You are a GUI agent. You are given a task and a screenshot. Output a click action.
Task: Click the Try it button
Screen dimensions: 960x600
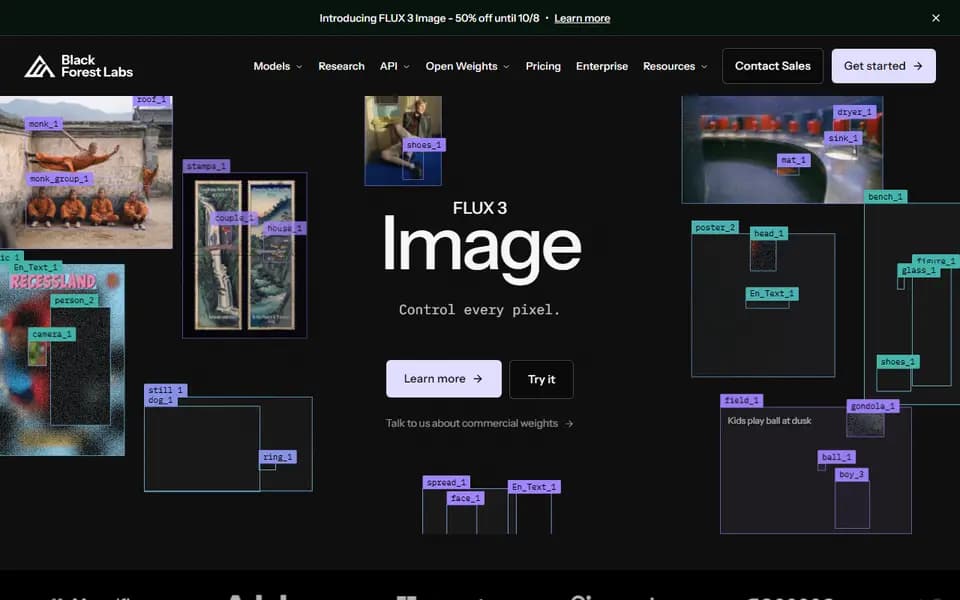tap(541, 379)
